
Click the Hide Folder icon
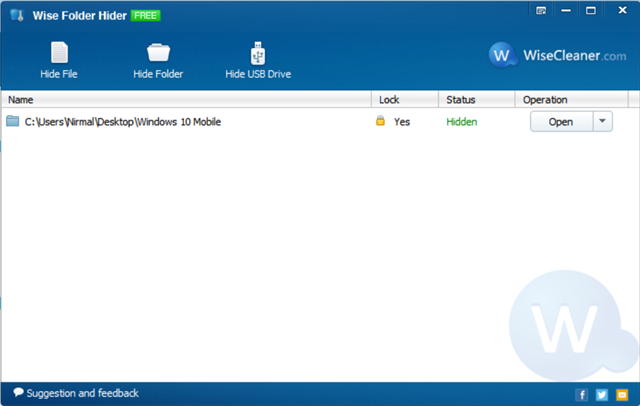coord(158,52)
